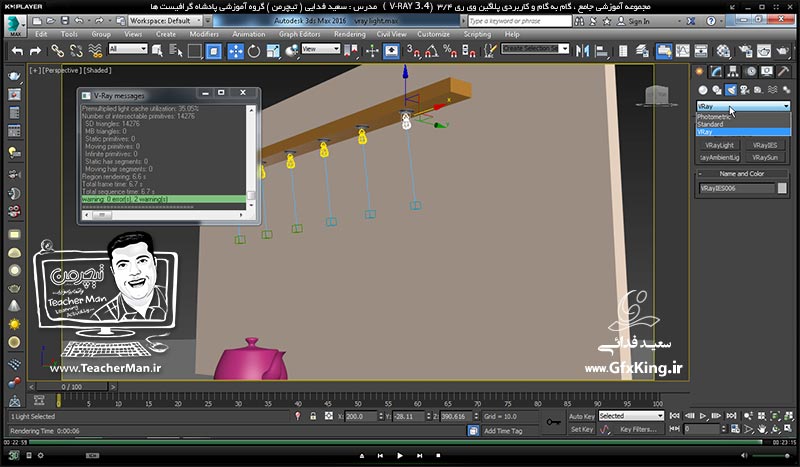Open the Edit menu

pos(41,34)
